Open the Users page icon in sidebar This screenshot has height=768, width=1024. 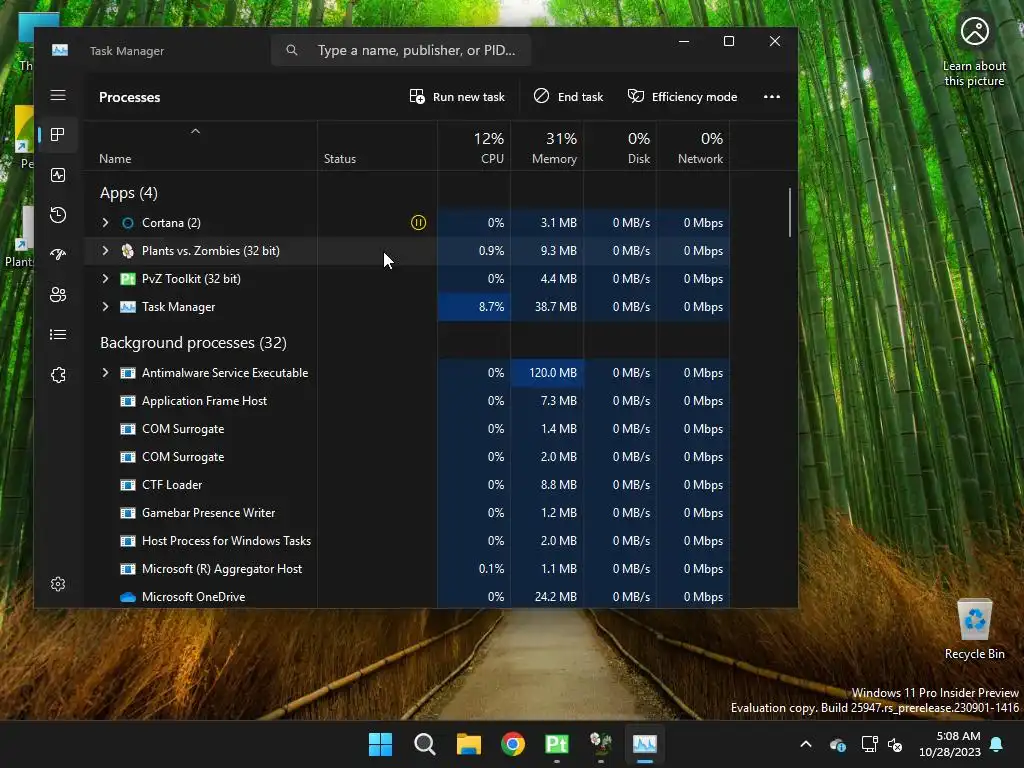tap(58, 295)
